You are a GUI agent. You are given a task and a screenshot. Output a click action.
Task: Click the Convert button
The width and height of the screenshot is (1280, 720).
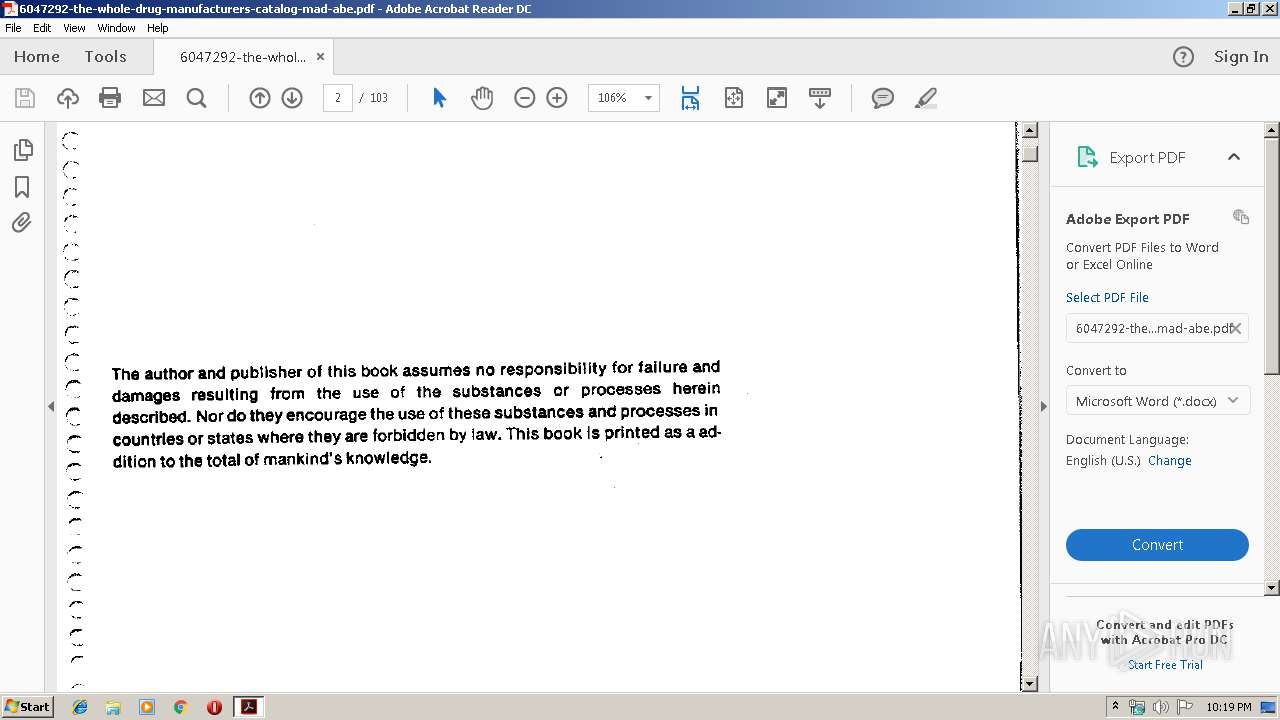[1157, 545]
